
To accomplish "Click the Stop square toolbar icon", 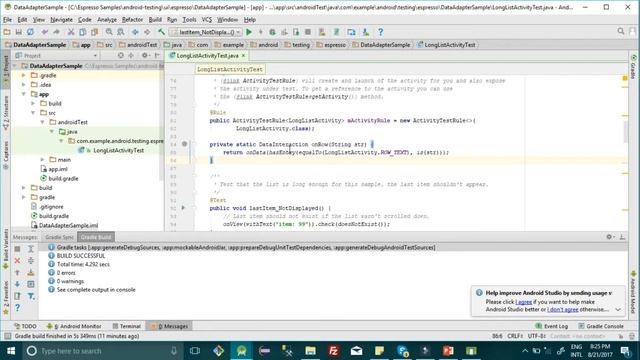I will tap(308, 32).
